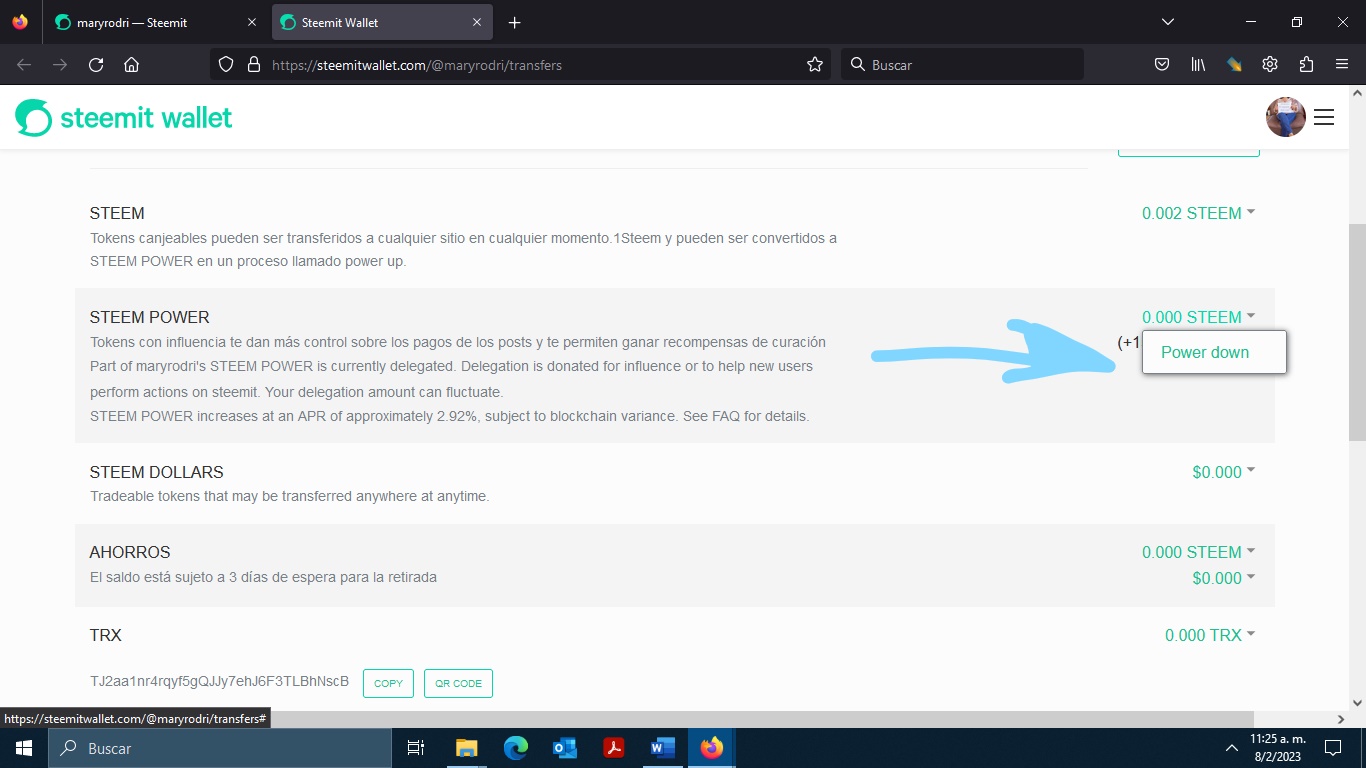The image size is (1366, 768).
Task: Close the maryrodri — Steemit tab
Action: (252, 22)
